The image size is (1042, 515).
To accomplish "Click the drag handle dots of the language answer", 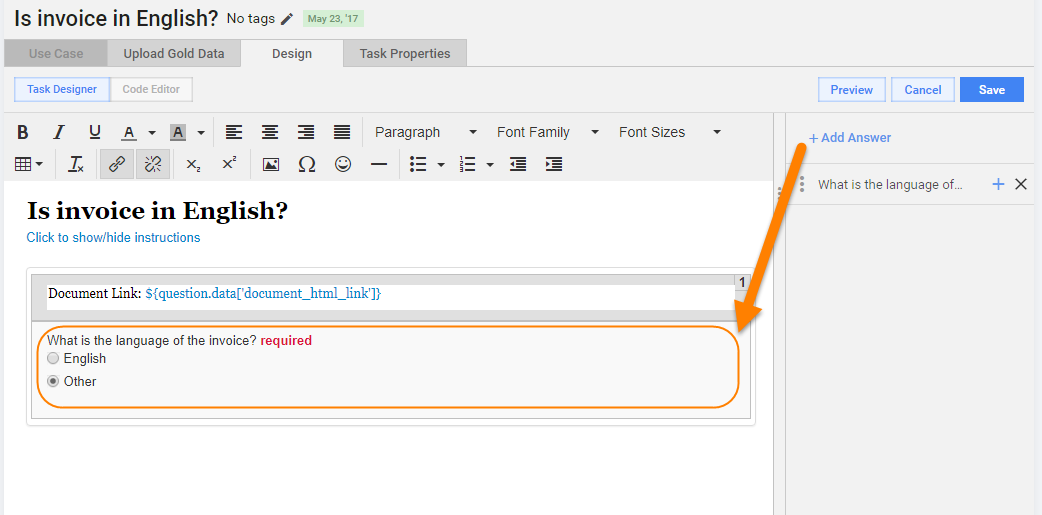I will [x=802, y=185].
